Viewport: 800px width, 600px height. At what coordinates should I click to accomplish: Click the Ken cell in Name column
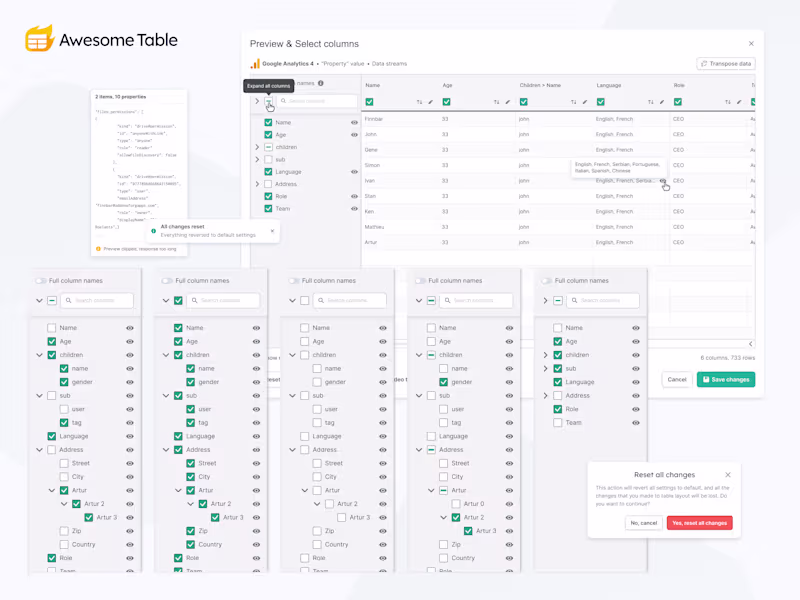click(x=369, y=212)
